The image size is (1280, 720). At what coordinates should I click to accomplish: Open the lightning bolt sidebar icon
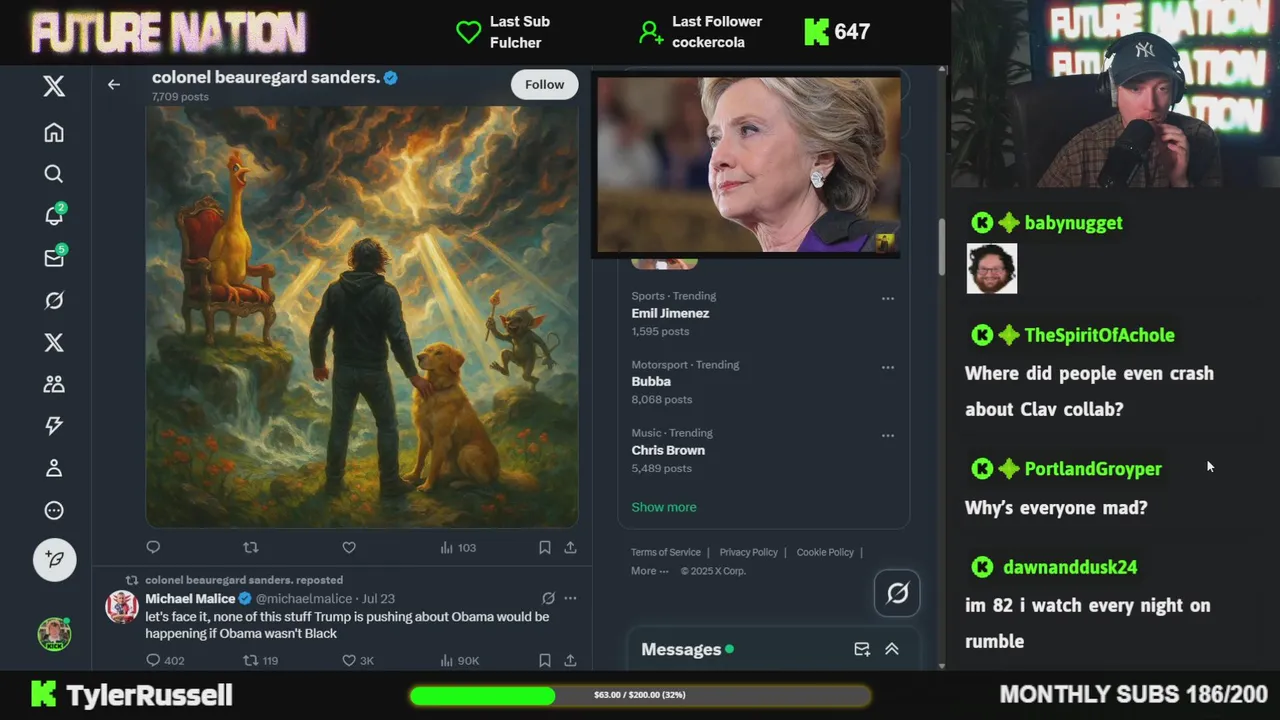54,426
